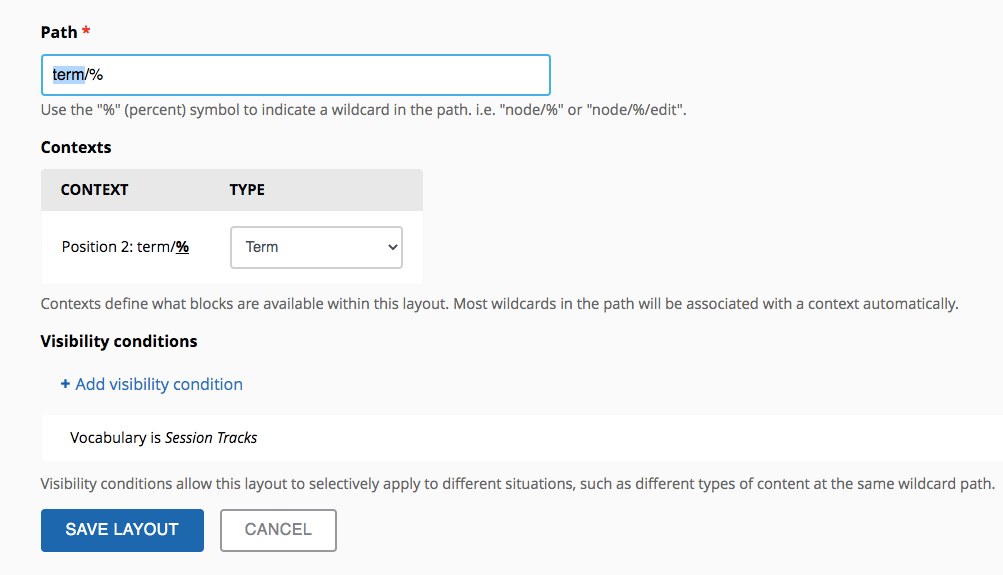Viewport: 1003px width, 575px height.
Task: Click the italic Session Tracks text
Action: [211, 437]
